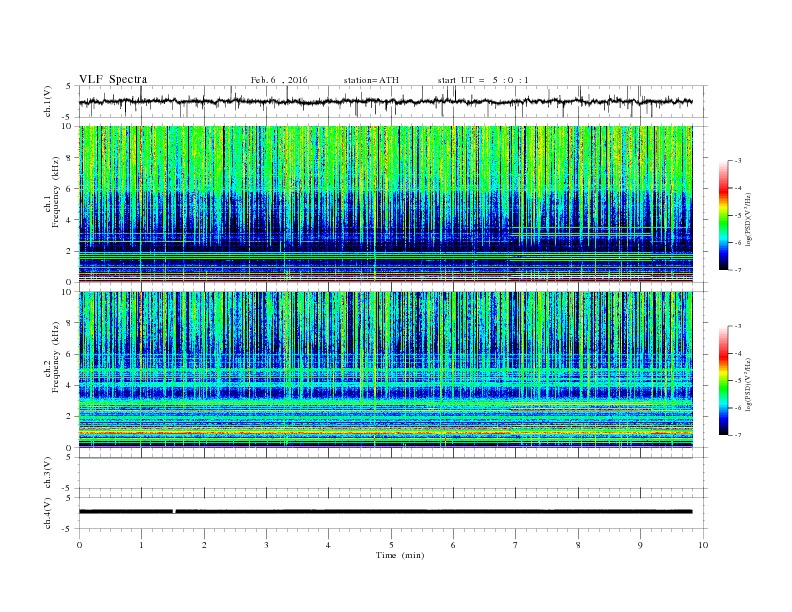The width and height of the screenshot is (792, 612).
Task: Click the ch.1 colorbar "log(PSD)(V²/Hz)" label
Action: [748, 219]
